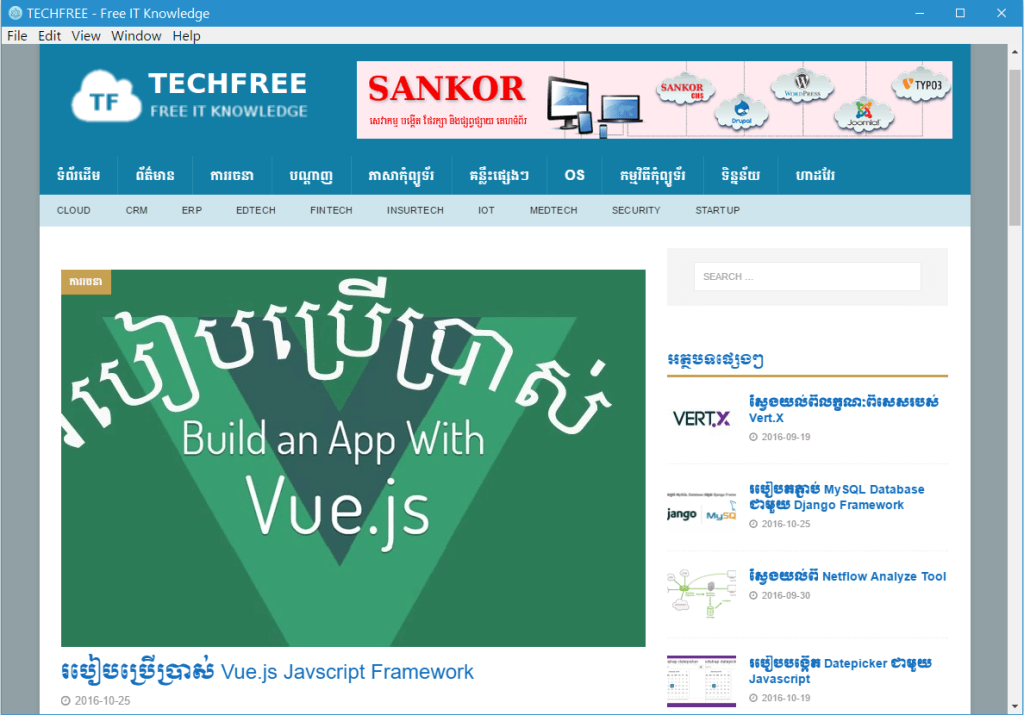Click the 2016-10-19 date text
This screenshot has width=1024, height=715.
pos(786,698)
